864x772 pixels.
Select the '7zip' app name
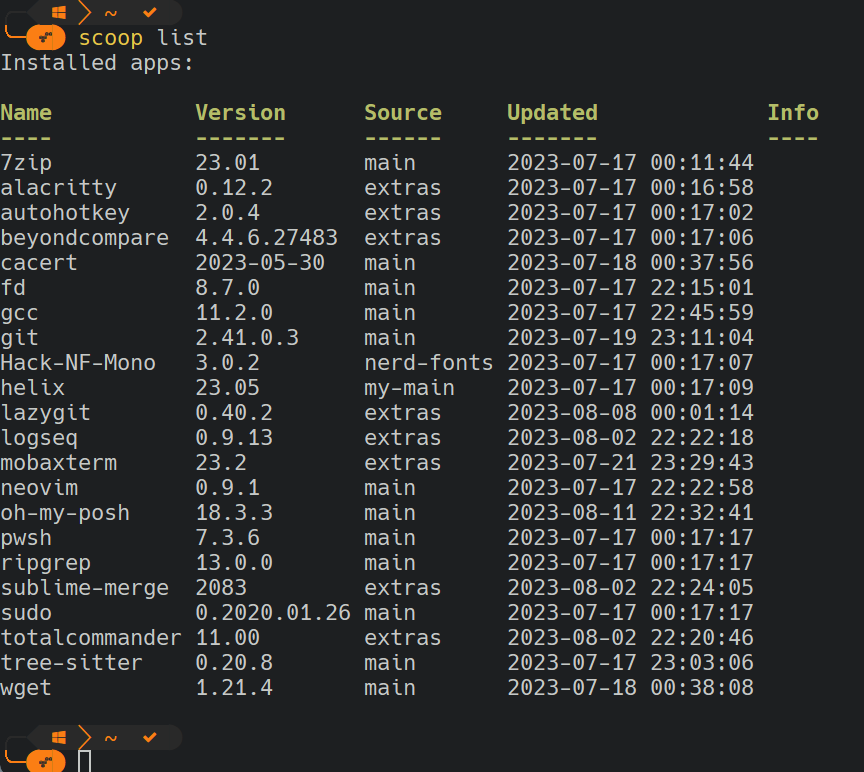click(26, 163)
